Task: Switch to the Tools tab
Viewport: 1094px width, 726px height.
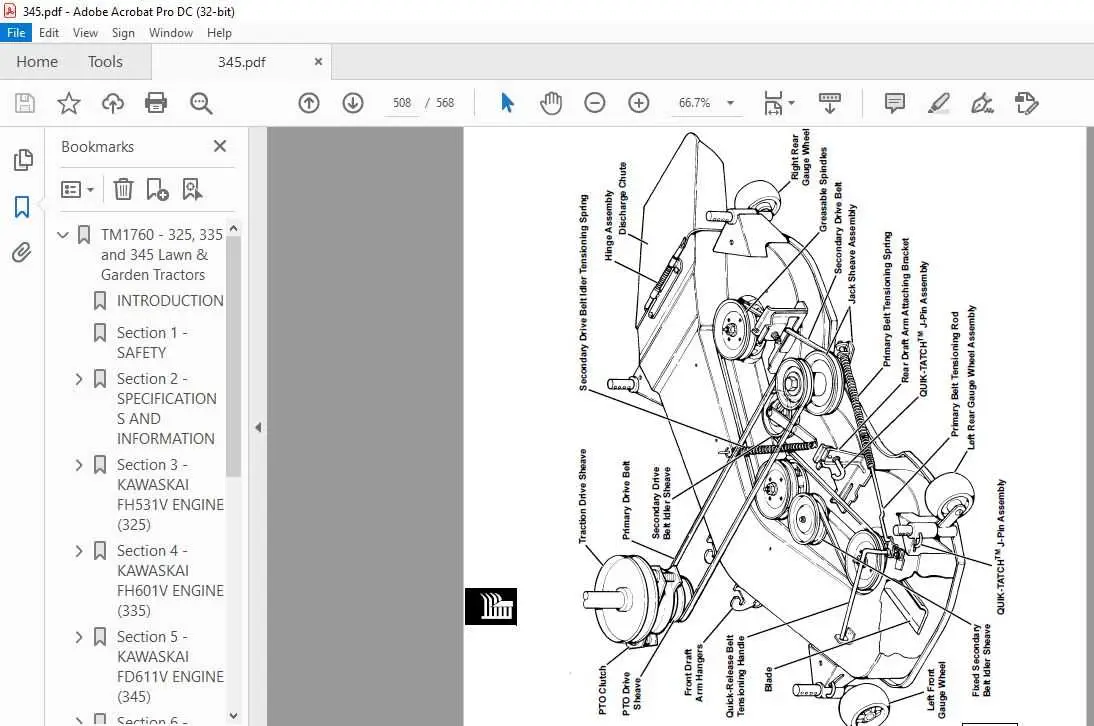Action: click(x=105, y=61)
